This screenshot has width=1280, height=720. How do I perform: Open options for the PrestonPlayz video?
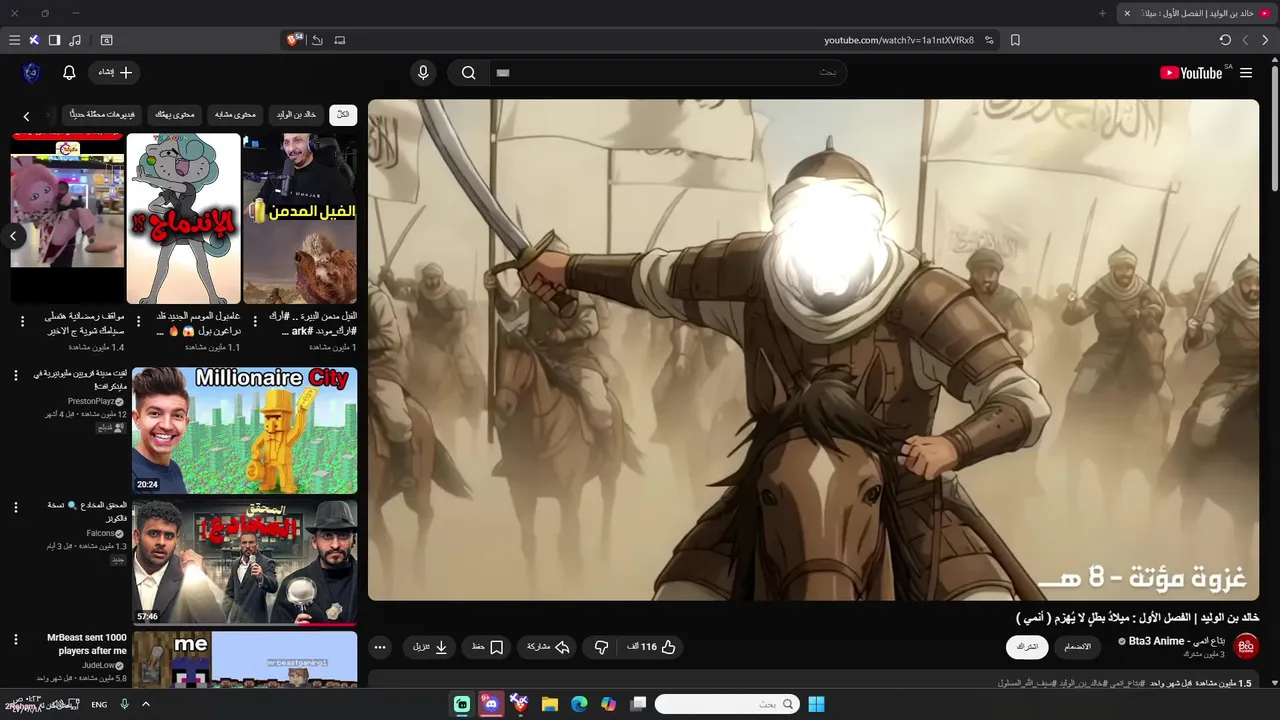[x=15, y=375]
